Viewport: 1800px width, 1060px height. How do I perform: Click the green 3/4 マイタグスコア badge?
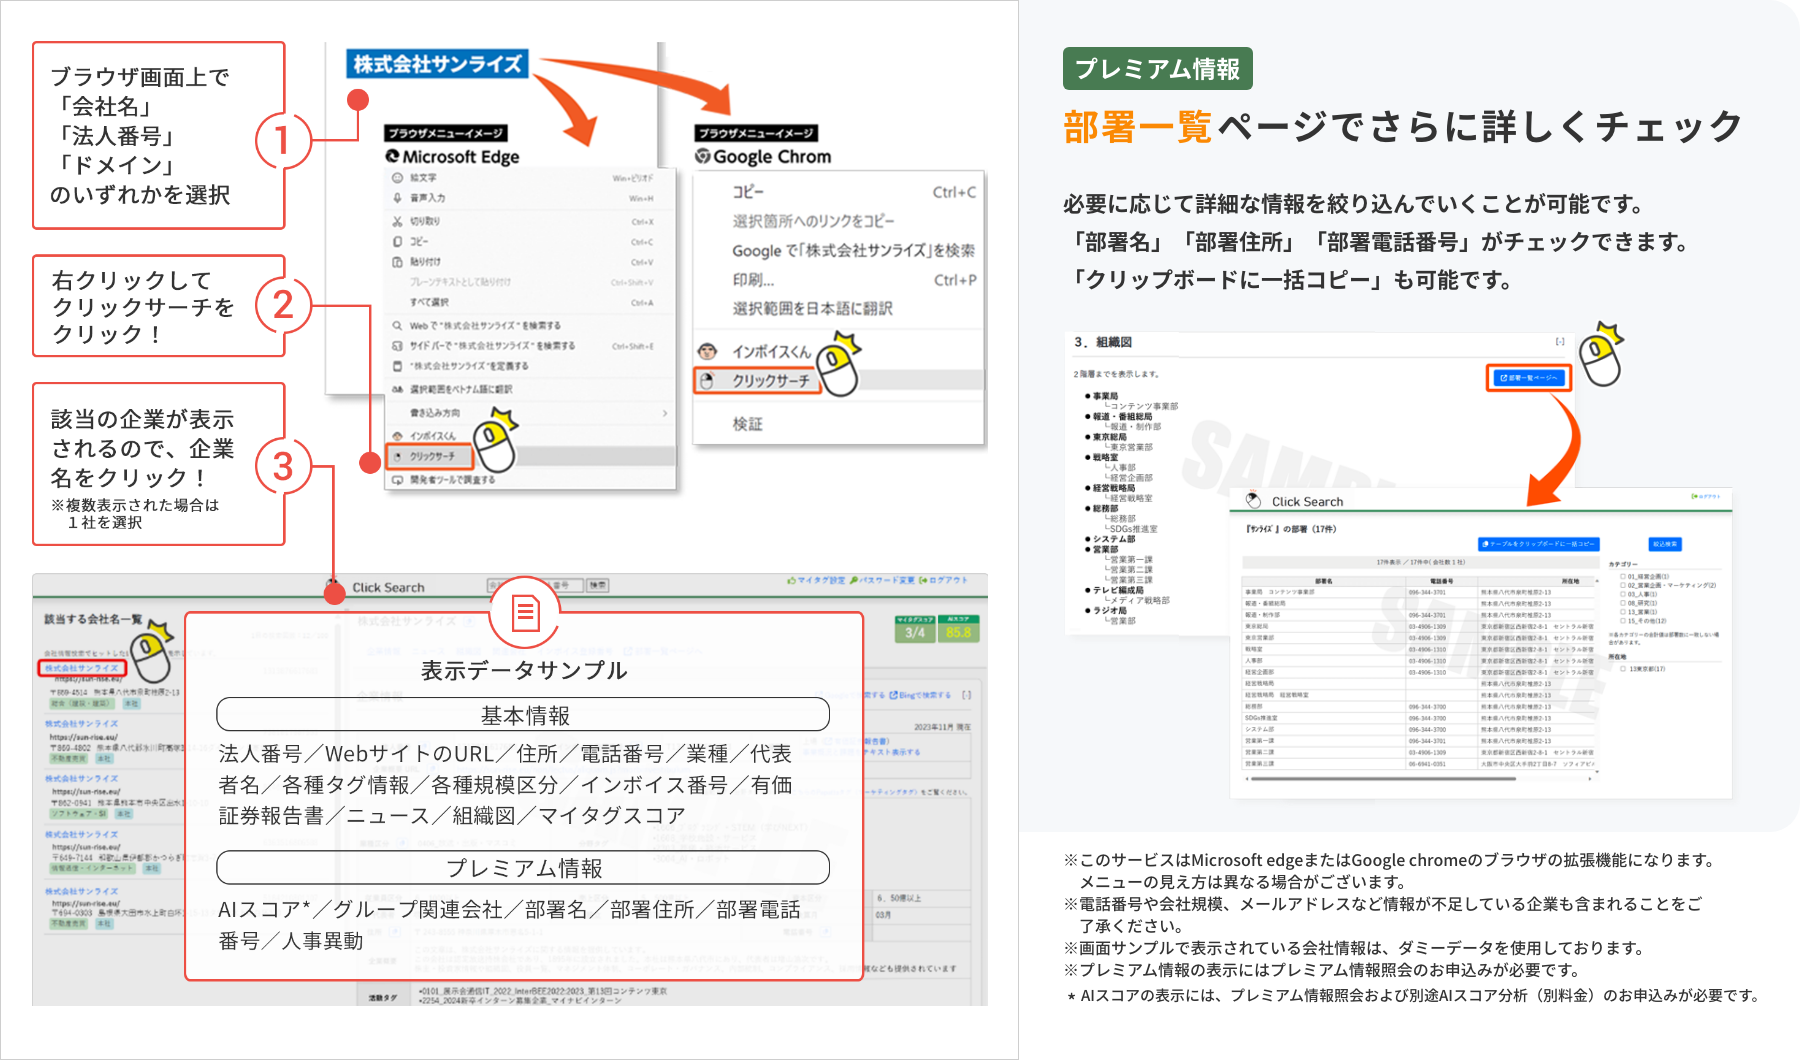click(915, 629)
